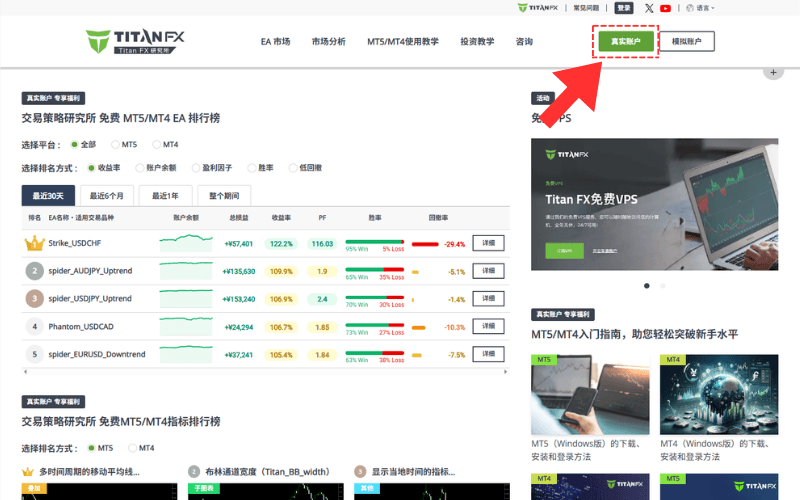Switch to 整个期间 tab

224,196
